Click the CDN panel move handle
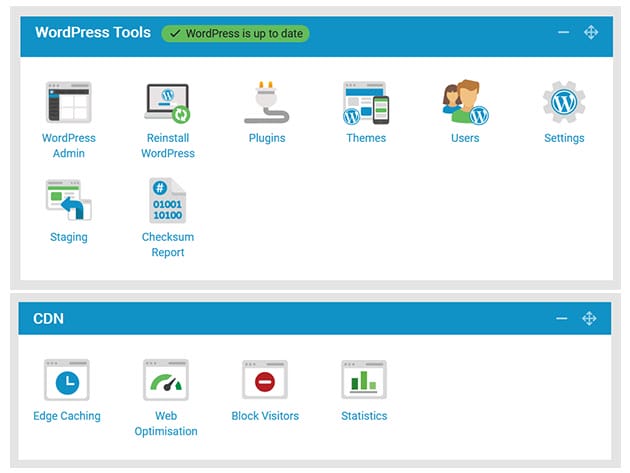The image size is (630, 473). [x=590, y=319]
